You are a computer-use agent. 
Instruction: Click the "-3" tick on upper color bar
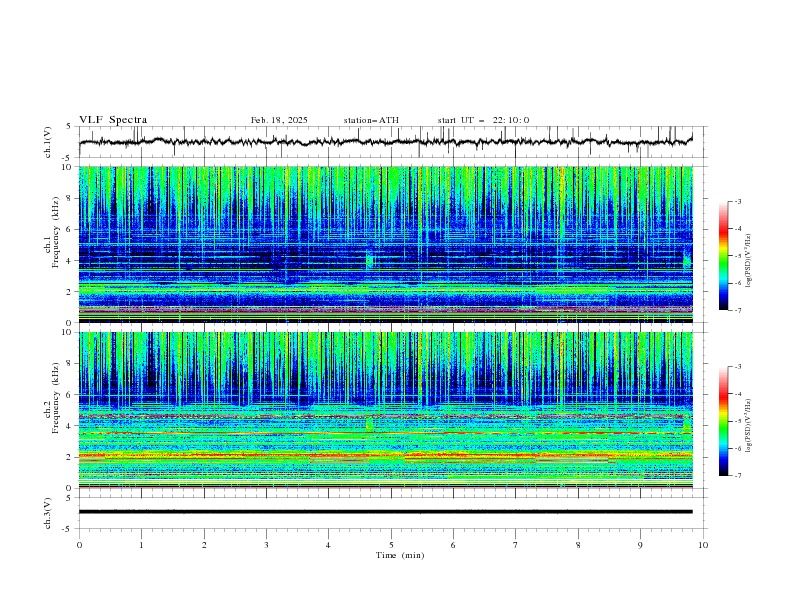pos(738,201)
